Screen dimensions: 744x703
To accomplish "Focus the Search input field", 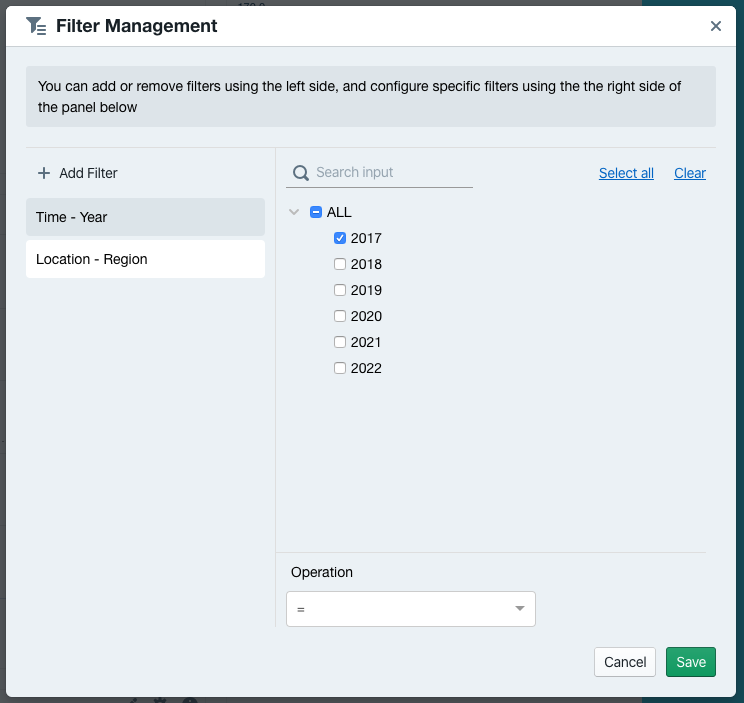I will point(390,172).
